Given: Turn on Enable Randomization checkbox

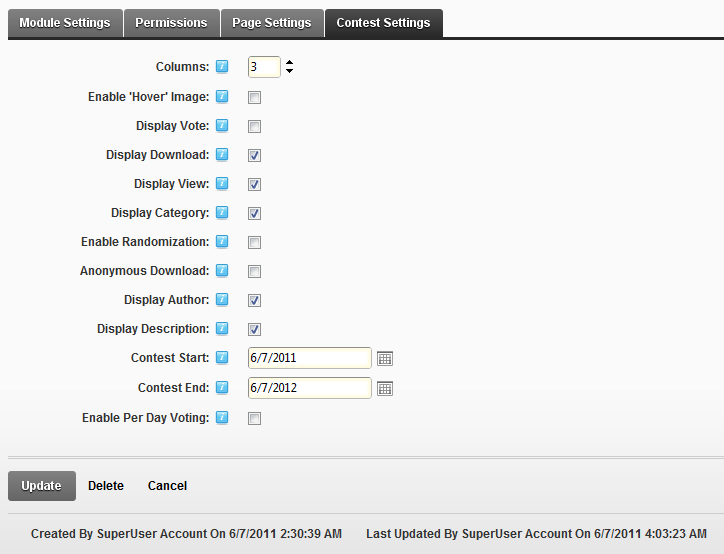Looking at the screenshot, I should (254, 243).
